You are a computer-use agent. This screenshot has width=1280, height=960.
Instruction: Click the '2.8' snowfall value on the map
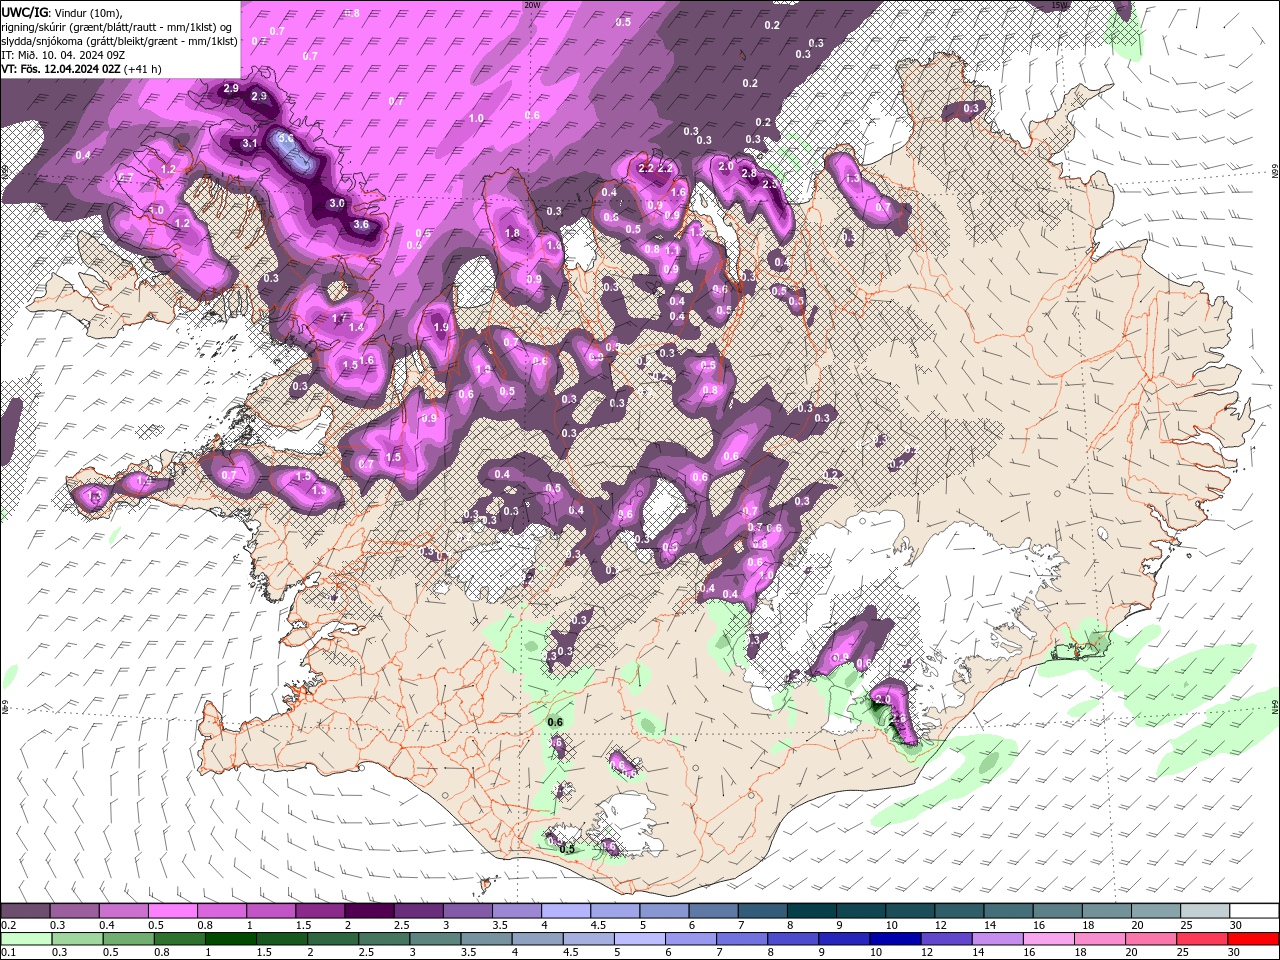pyautogui.click(x=748, y=174)
